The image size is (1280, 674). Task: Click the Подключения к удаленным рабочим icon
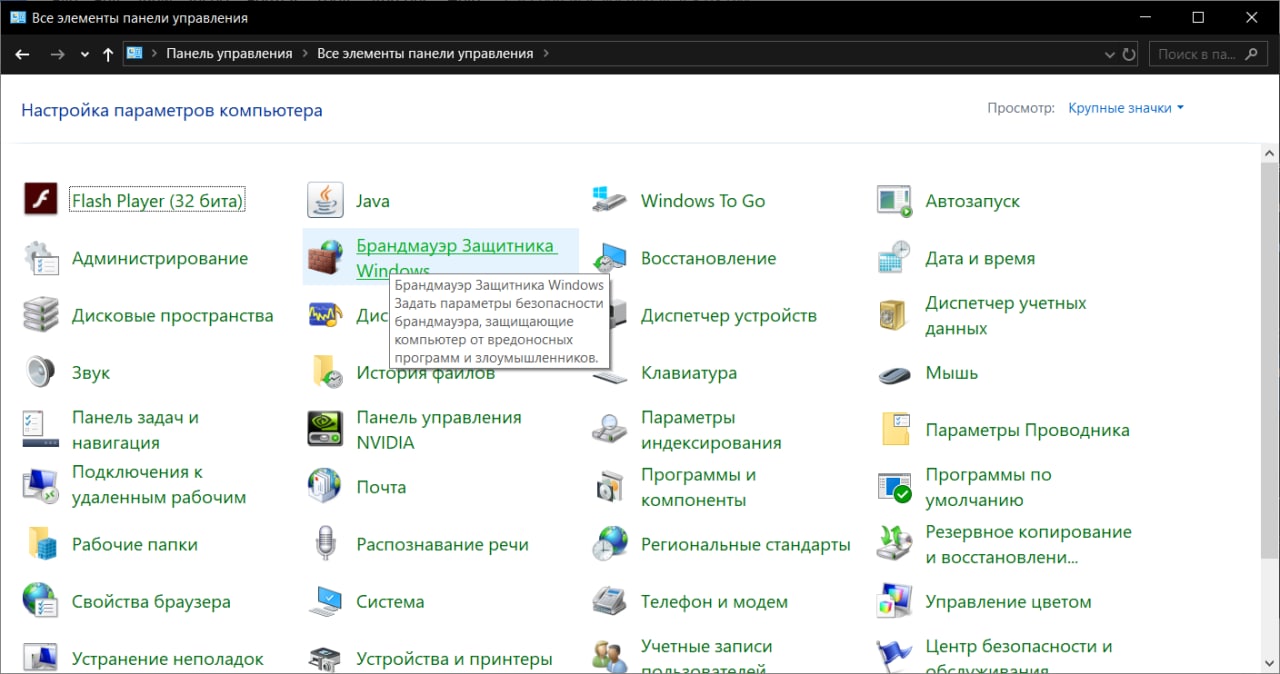pyautogui.click(x=41, y=486)
